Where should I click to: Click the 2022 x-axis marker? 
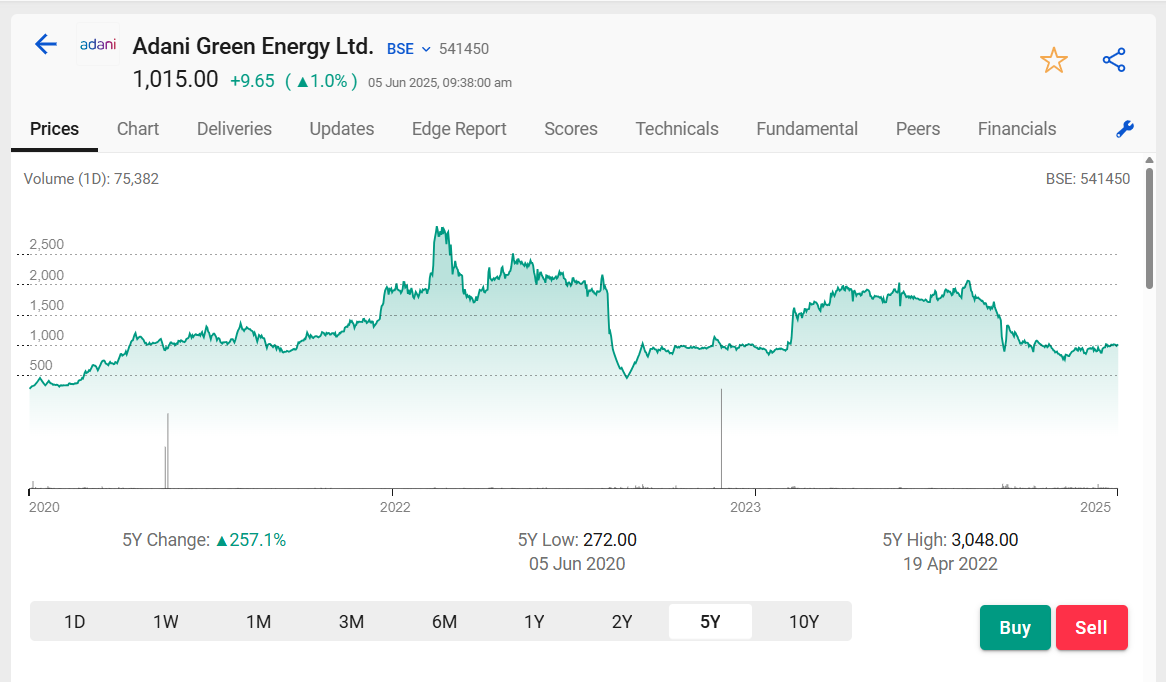(395, 507)
